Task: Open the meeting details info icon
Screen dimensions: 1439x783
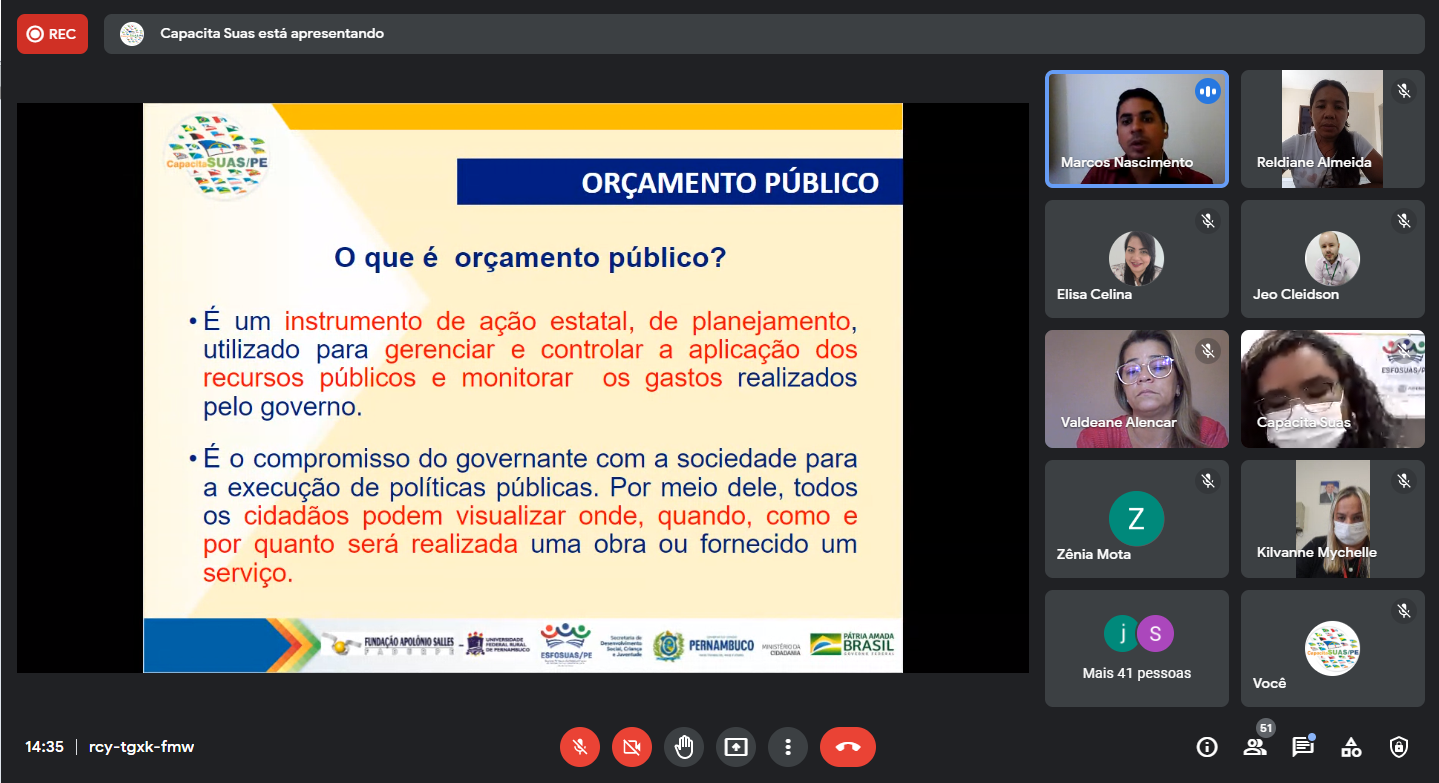Action: 1207,747
